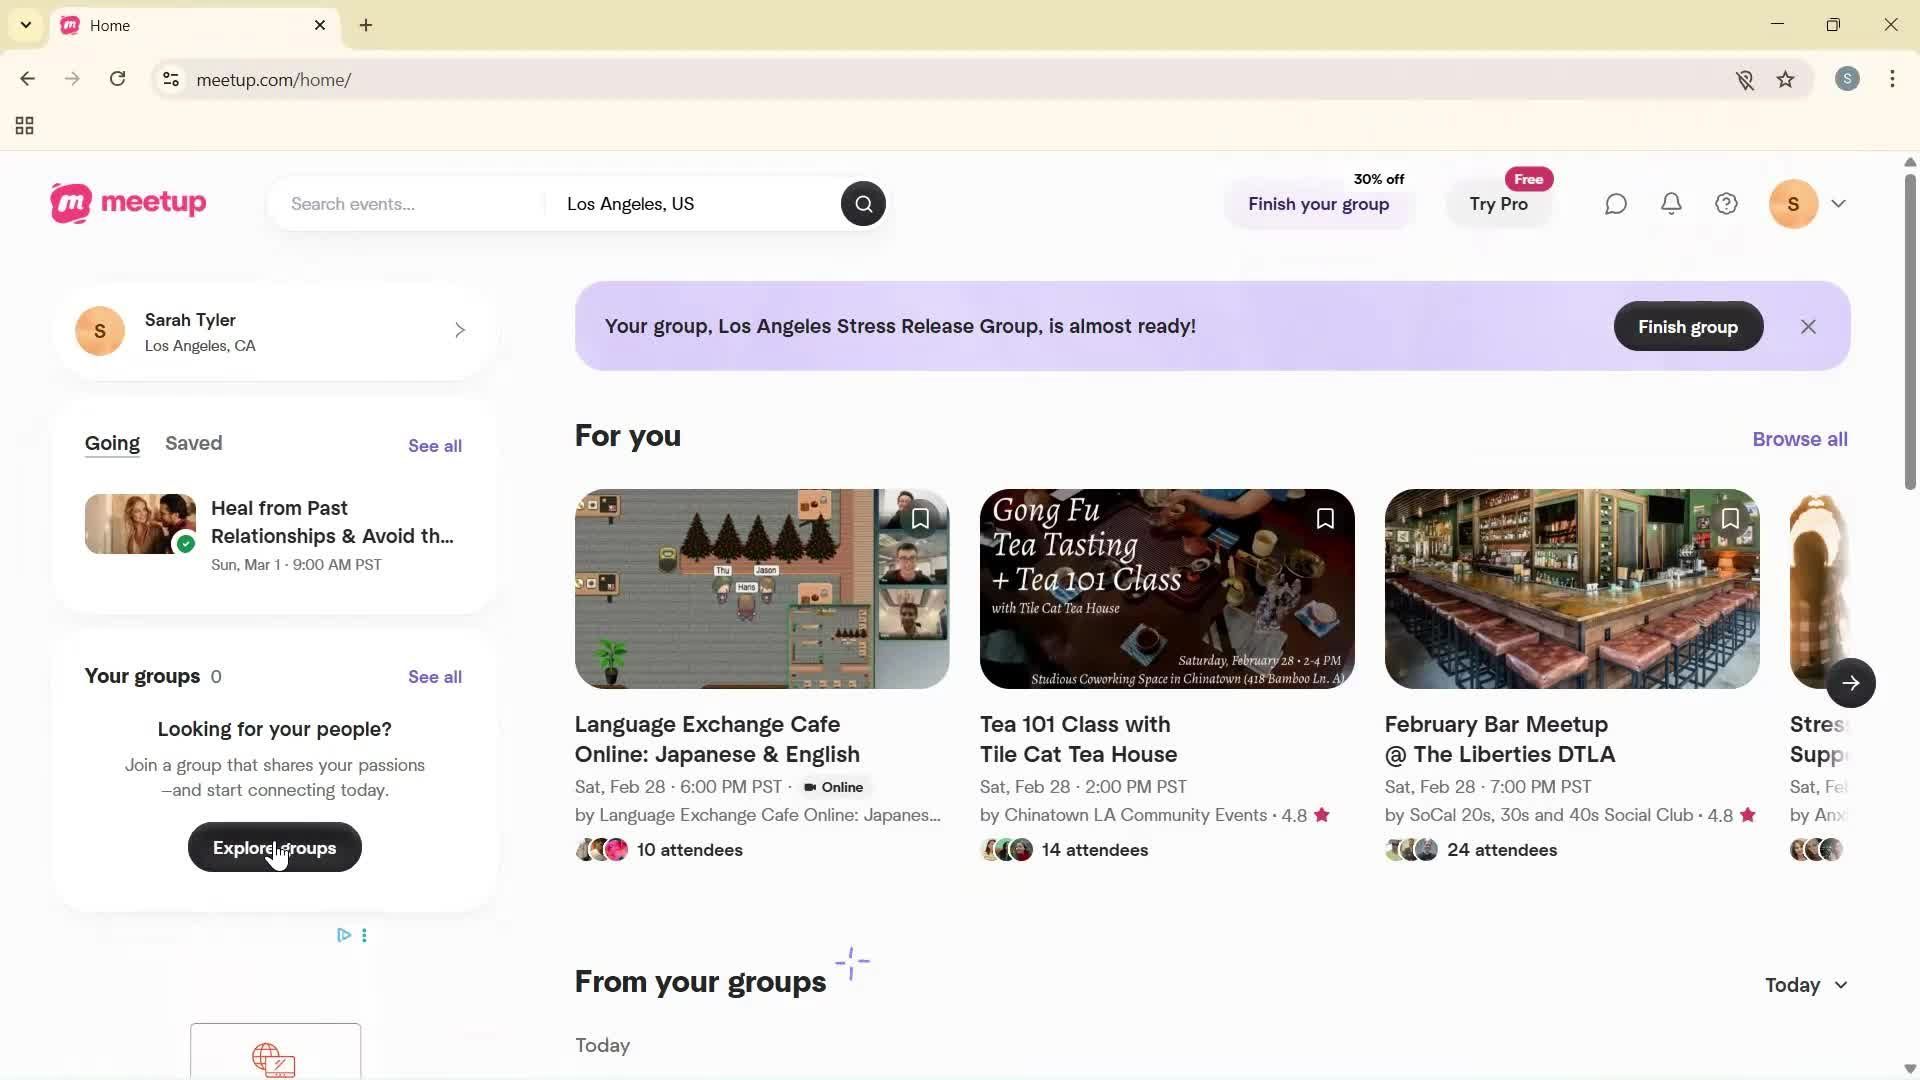The height and width of the screenshot is (1080, 1920).
Task: Open the Browse all link
Action: (x=1799, y=439)
